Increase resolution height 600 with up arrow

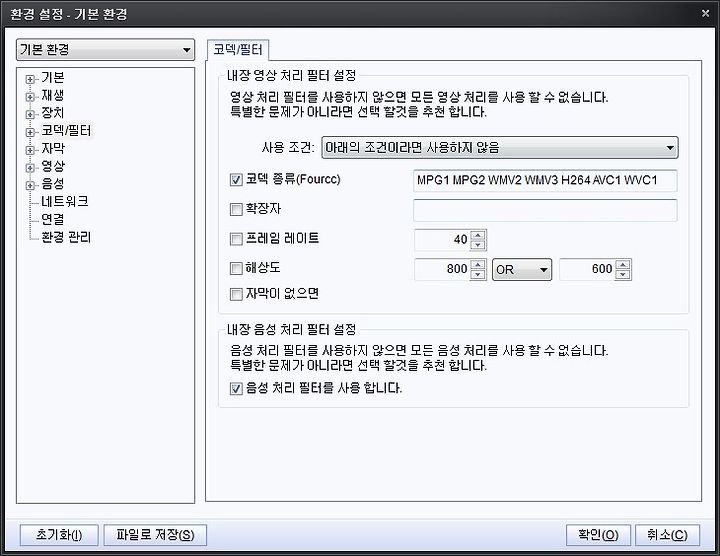pyautogui.click(x=623, y=264)
